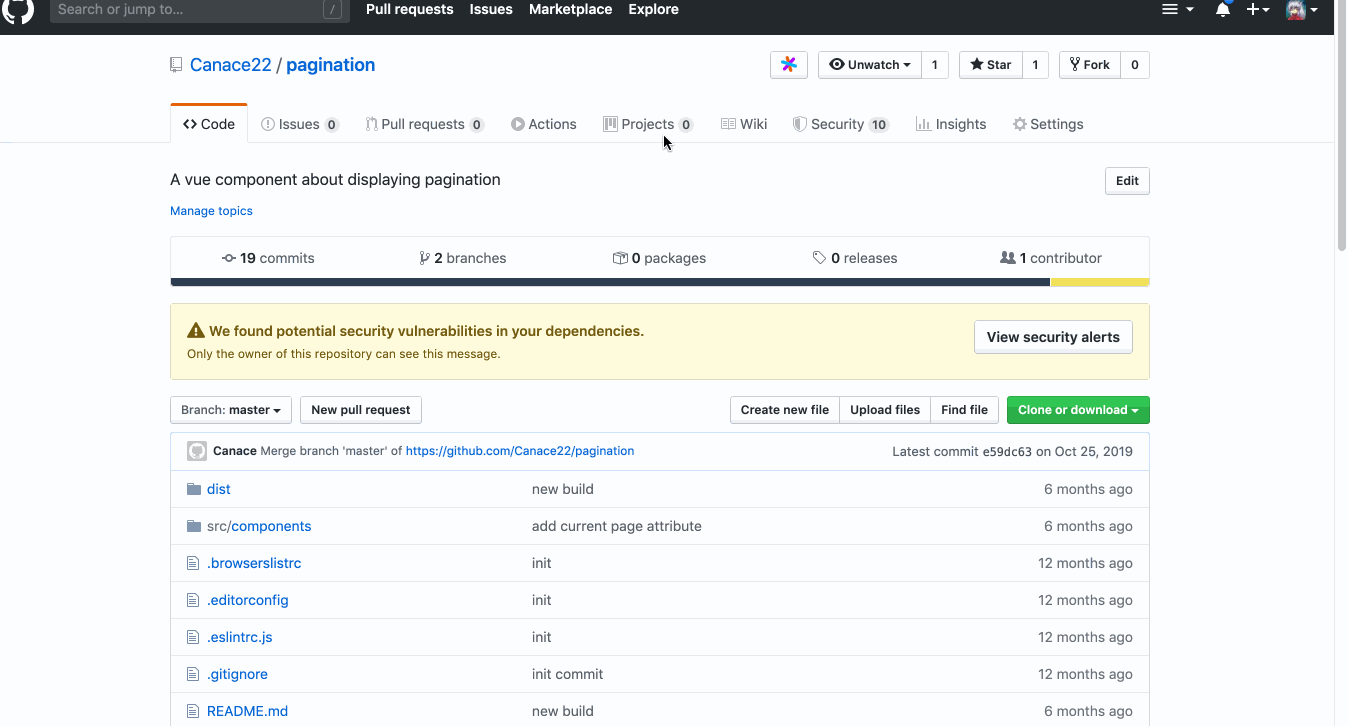This screenshot has width=1348, height=726.
Task: Click Manage topics link
Action: (211, 211)
